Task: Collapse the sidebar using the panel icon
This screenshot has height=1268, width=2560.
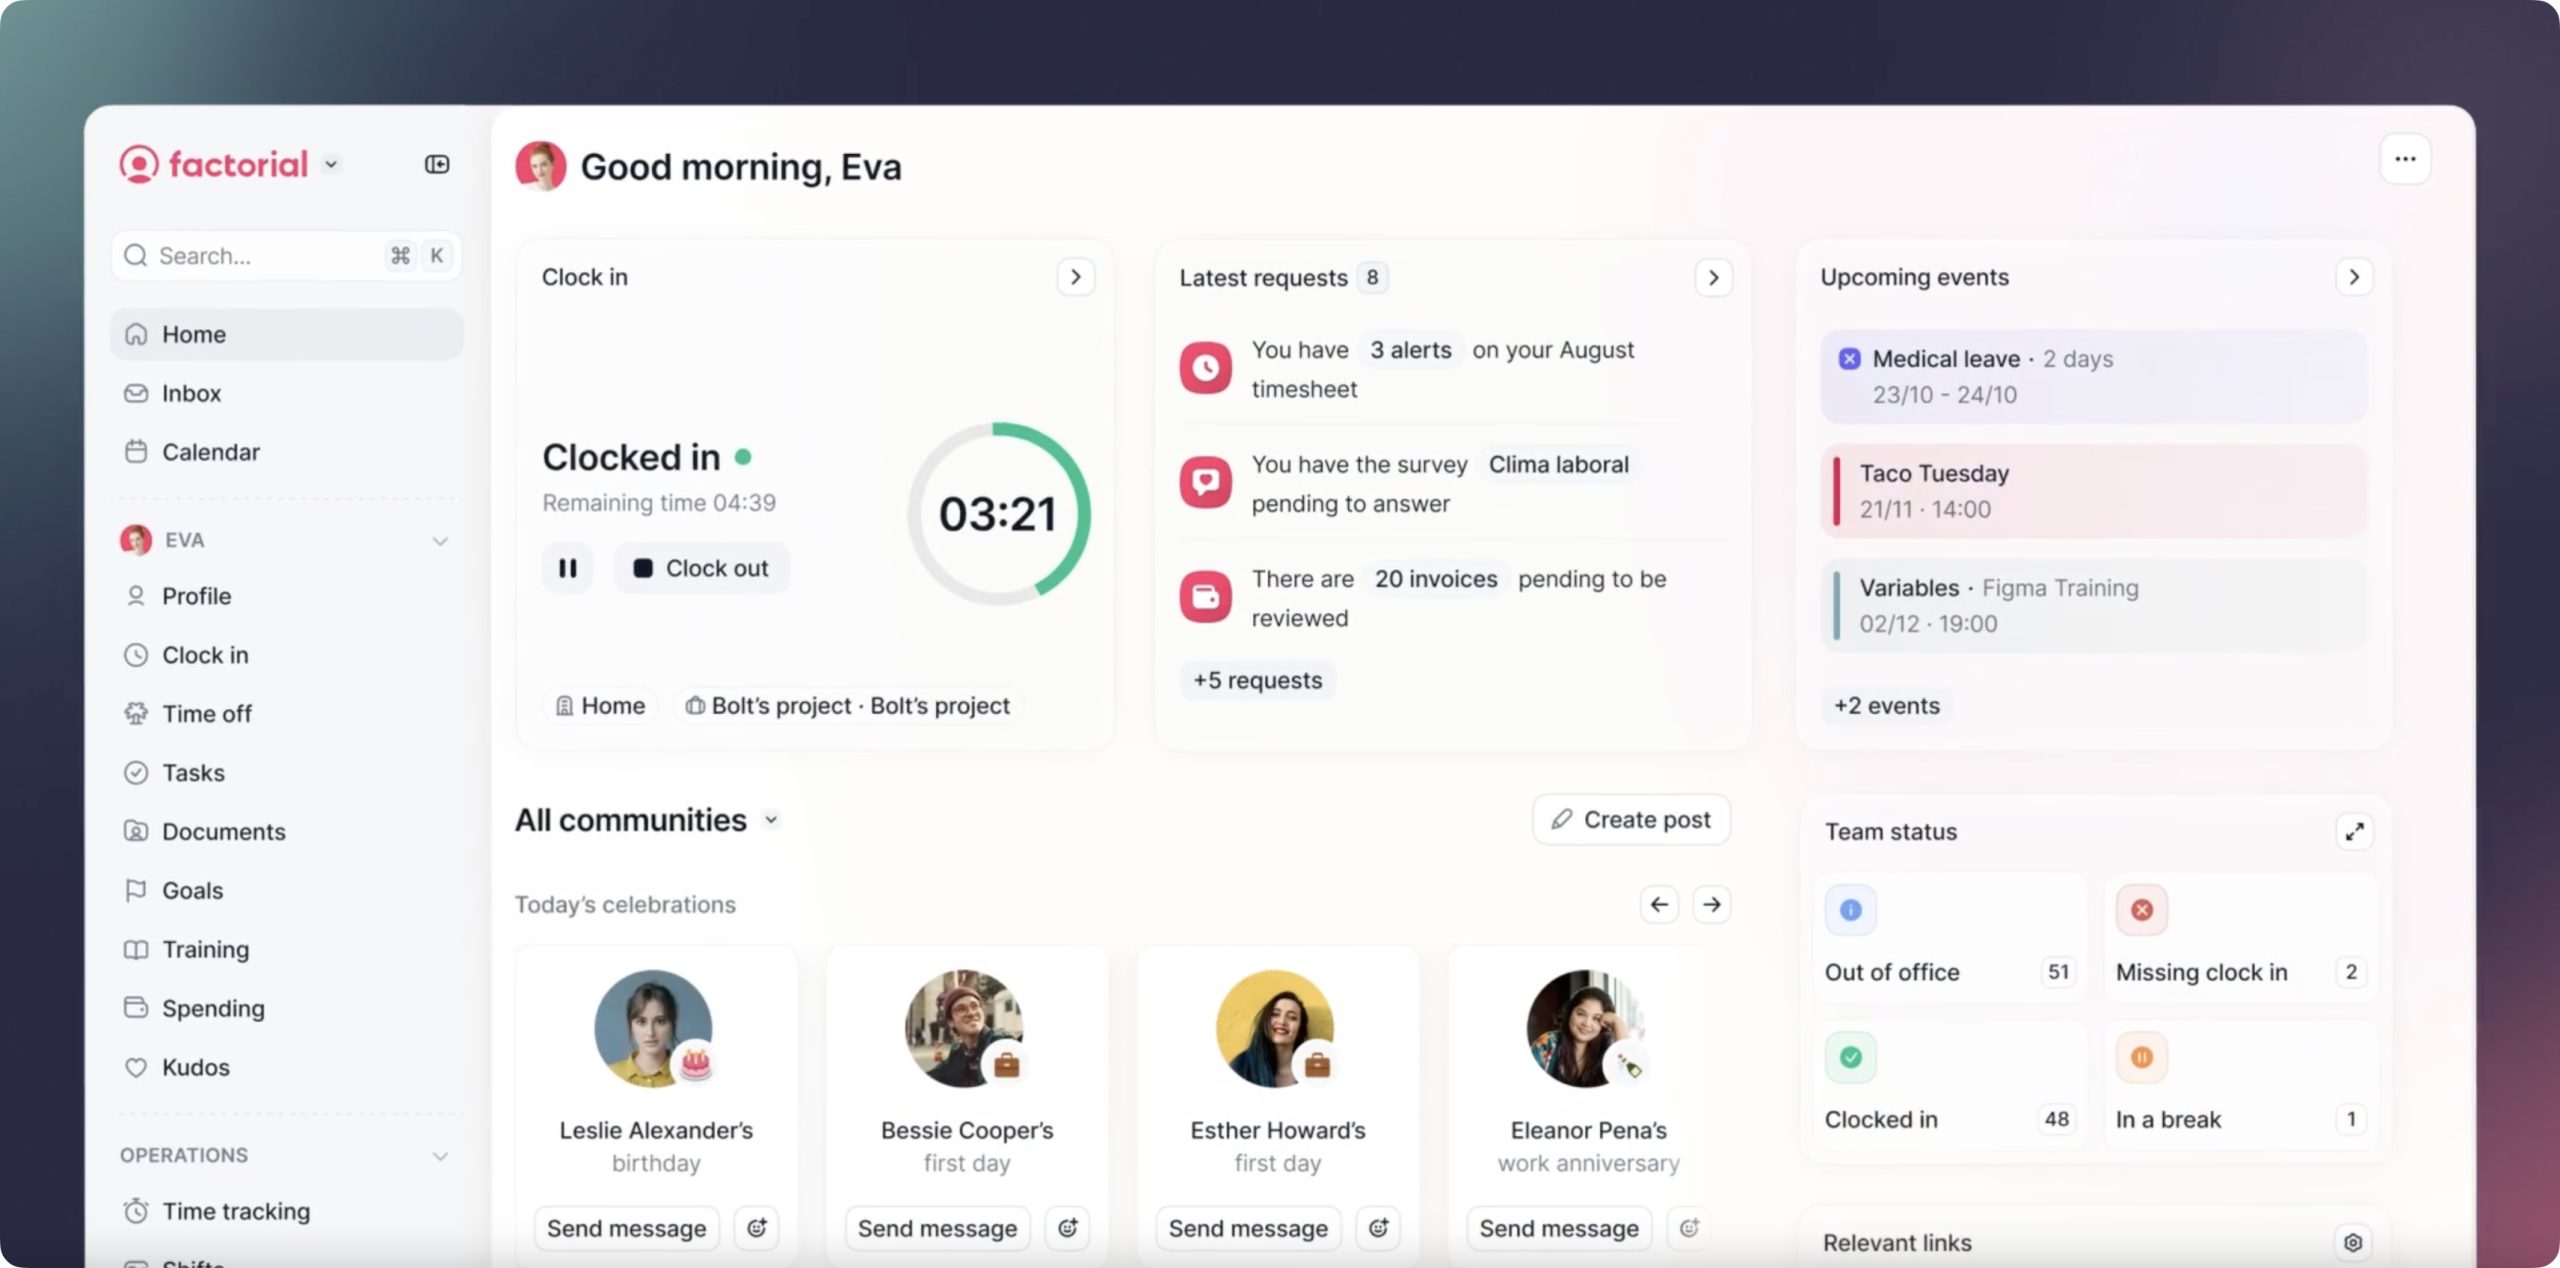Action: [x=437, y=164]
